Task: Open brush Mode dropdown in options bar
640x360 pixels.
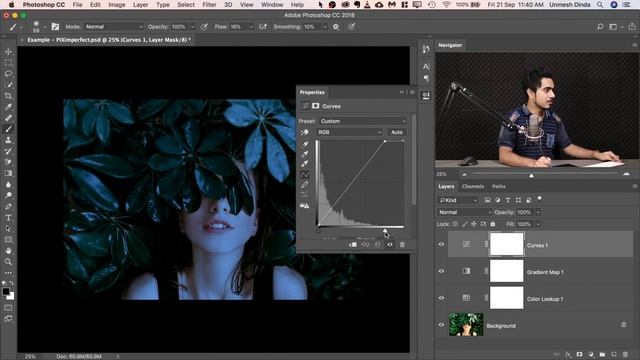Action: coord(113,27)
